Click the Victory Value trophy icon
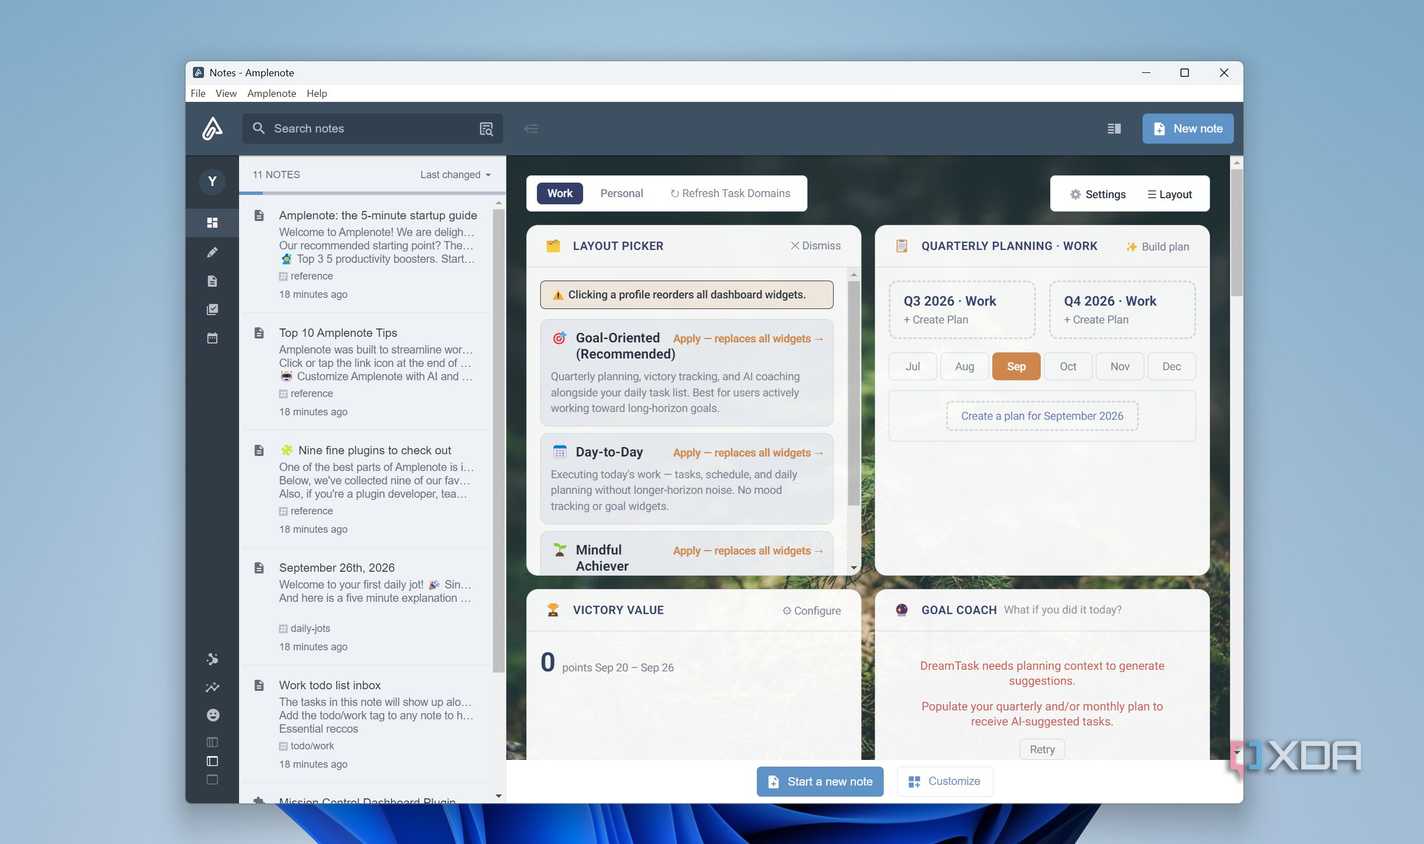Image resolution: width=1424 pixels, height=844 pixels. (553, 610)
